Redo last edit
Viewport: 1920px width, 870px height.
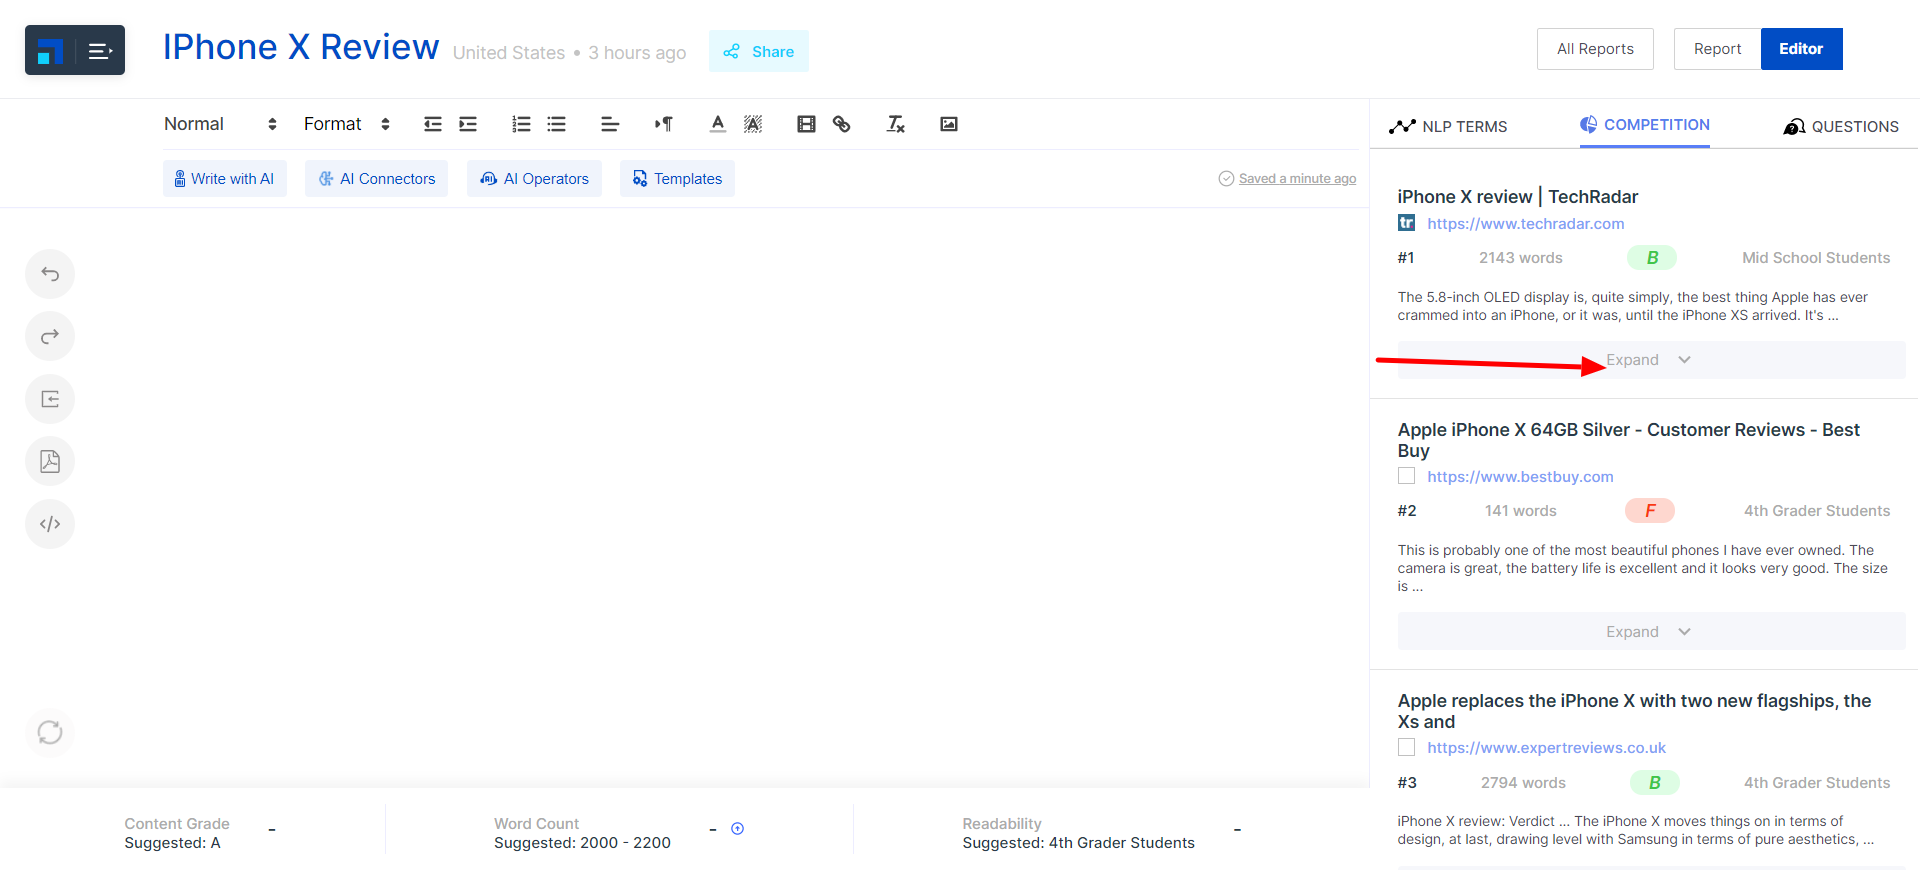(50, 336)
